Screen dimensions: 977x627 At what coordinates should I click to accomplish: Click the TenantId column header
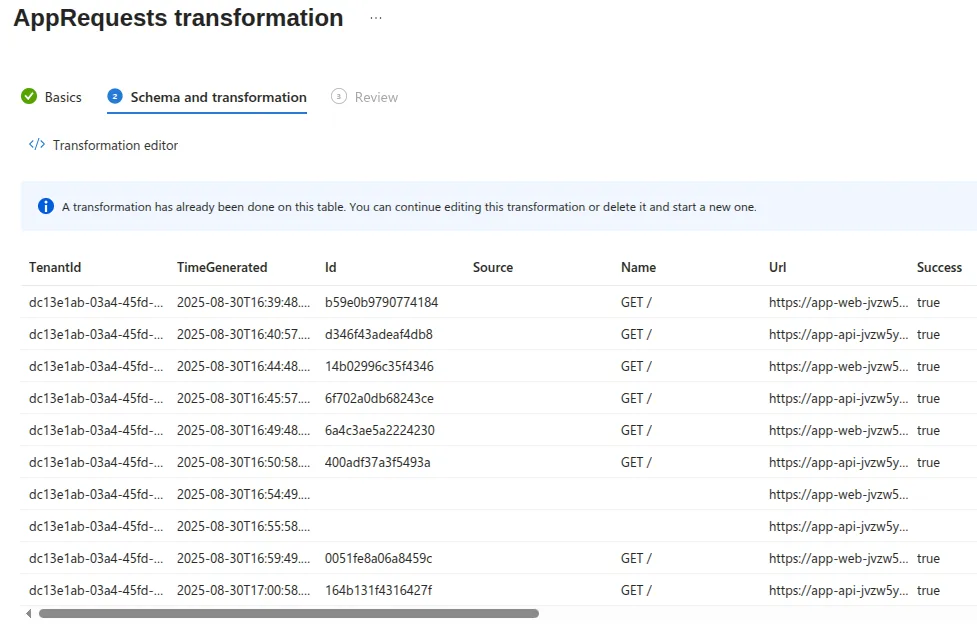(55, 267)
